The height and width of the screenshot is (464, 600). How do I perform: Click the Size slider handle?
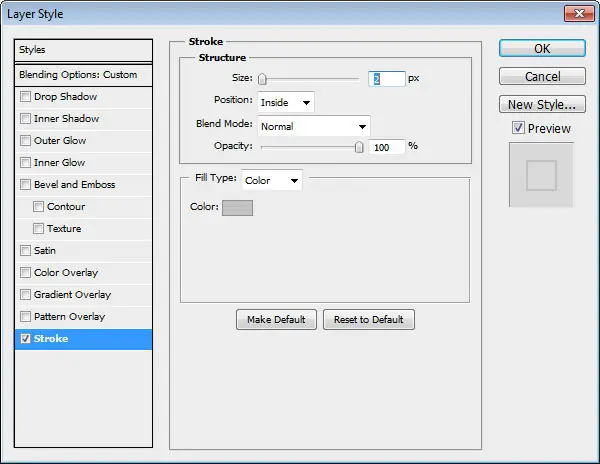click(x=262, y=79)
